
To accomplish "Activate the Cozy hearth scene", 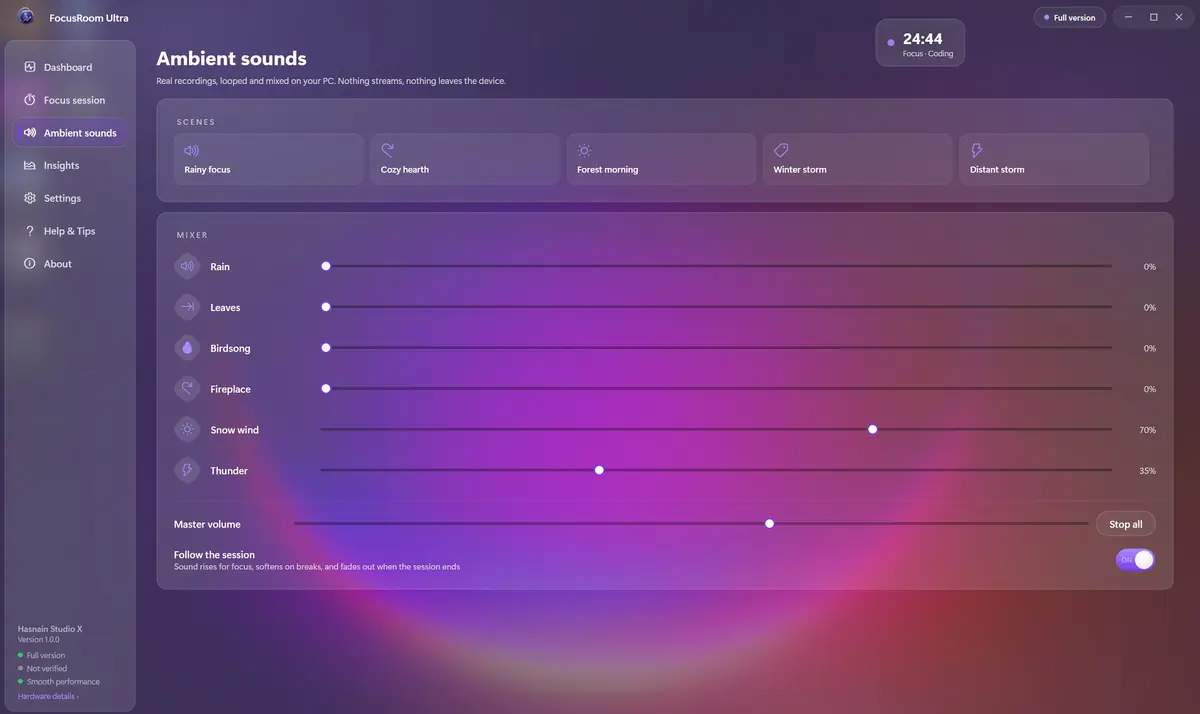I will [x=465, y=159].
